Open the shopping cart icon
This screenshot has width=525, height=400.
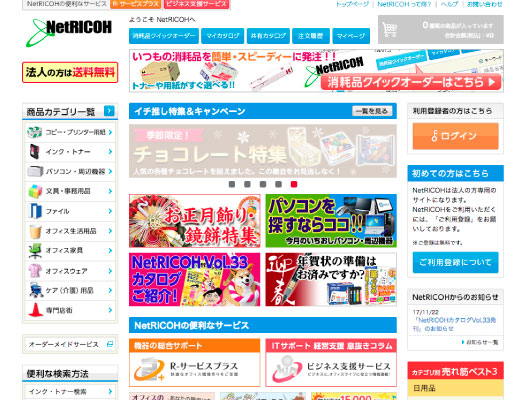point(390,29)
